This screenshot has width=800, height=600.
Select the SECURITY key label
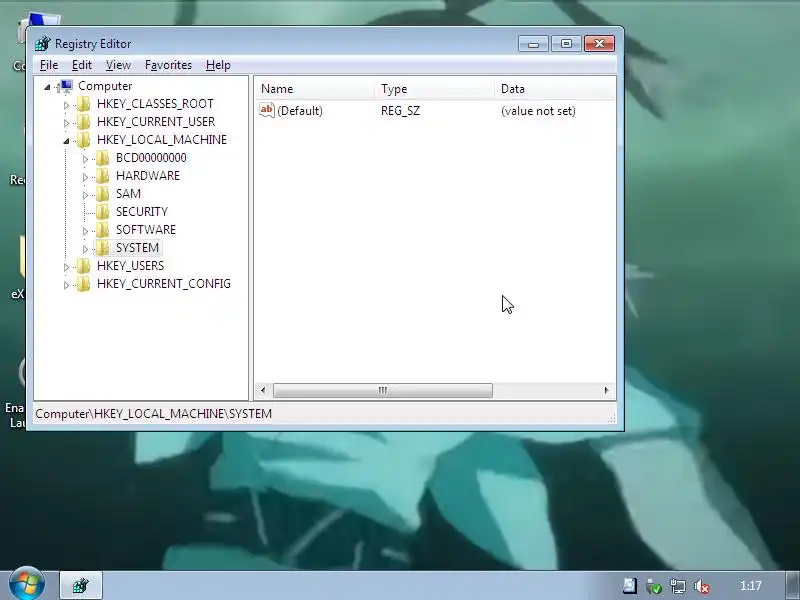[x=142, y=212]
